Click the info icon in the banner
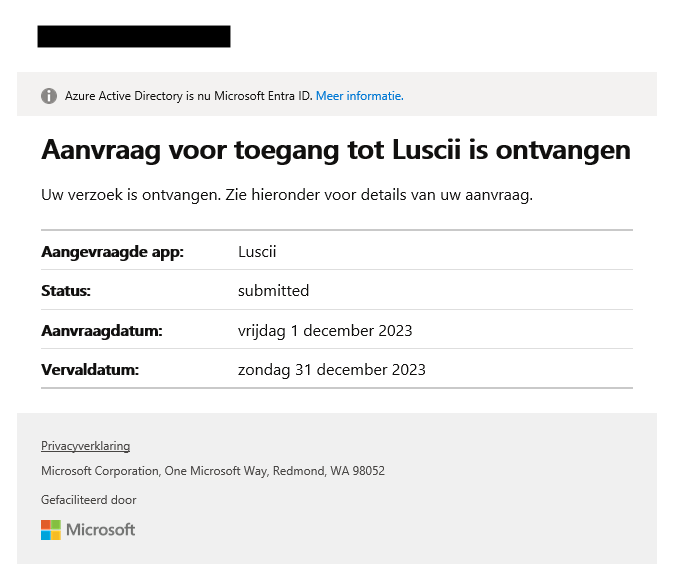The image size is (674, 584). 49,96
